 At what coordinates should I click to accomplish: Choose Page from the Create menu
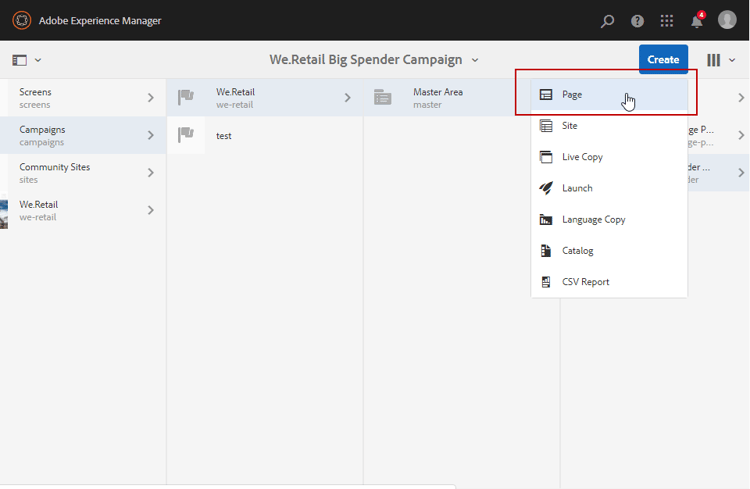point(572,95)
